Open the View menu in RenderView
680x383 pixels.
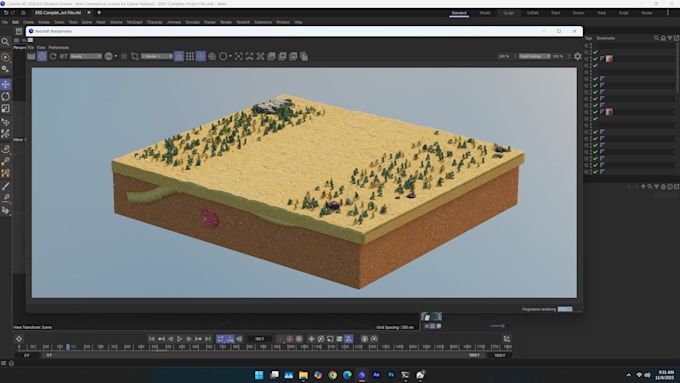[41, 48]
